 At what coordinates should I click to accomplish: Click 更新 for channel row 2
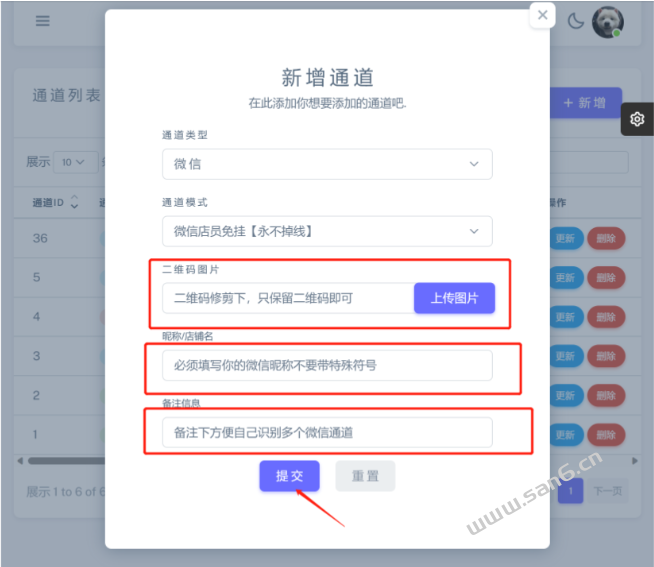pos(566,396)
